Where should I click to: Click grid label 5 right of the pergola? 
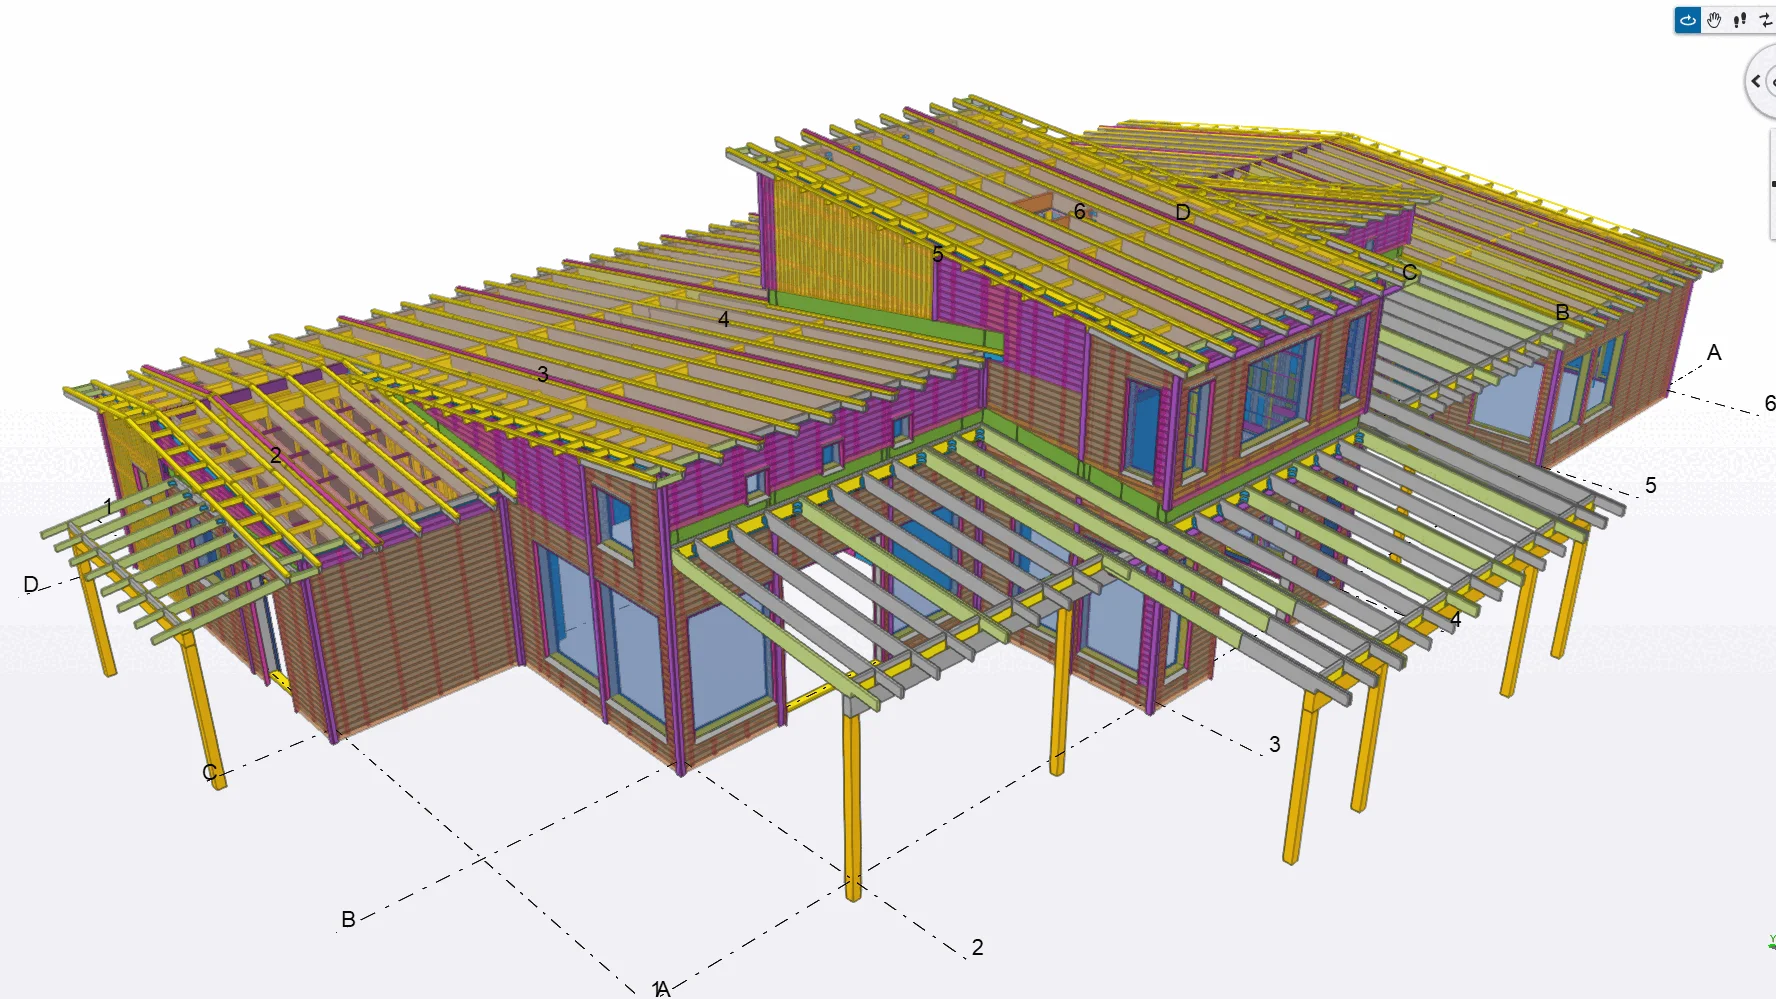1650,486
